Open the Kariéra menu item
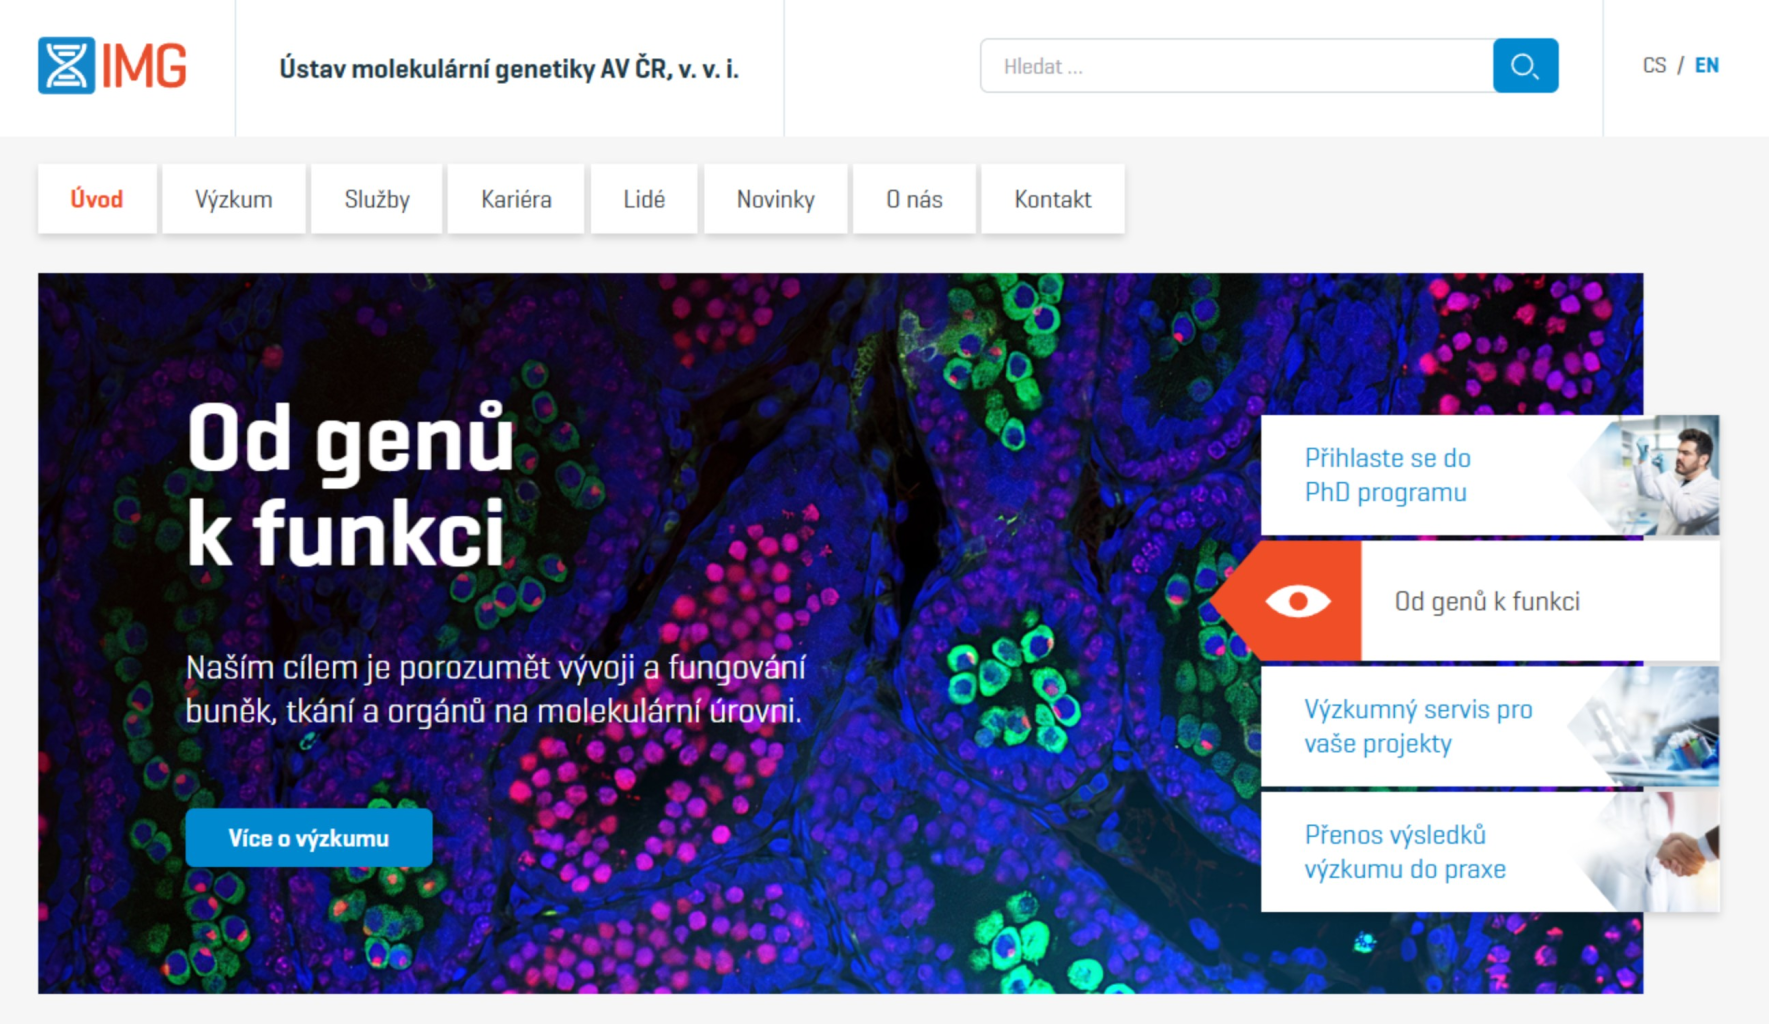 pos(516,199)
